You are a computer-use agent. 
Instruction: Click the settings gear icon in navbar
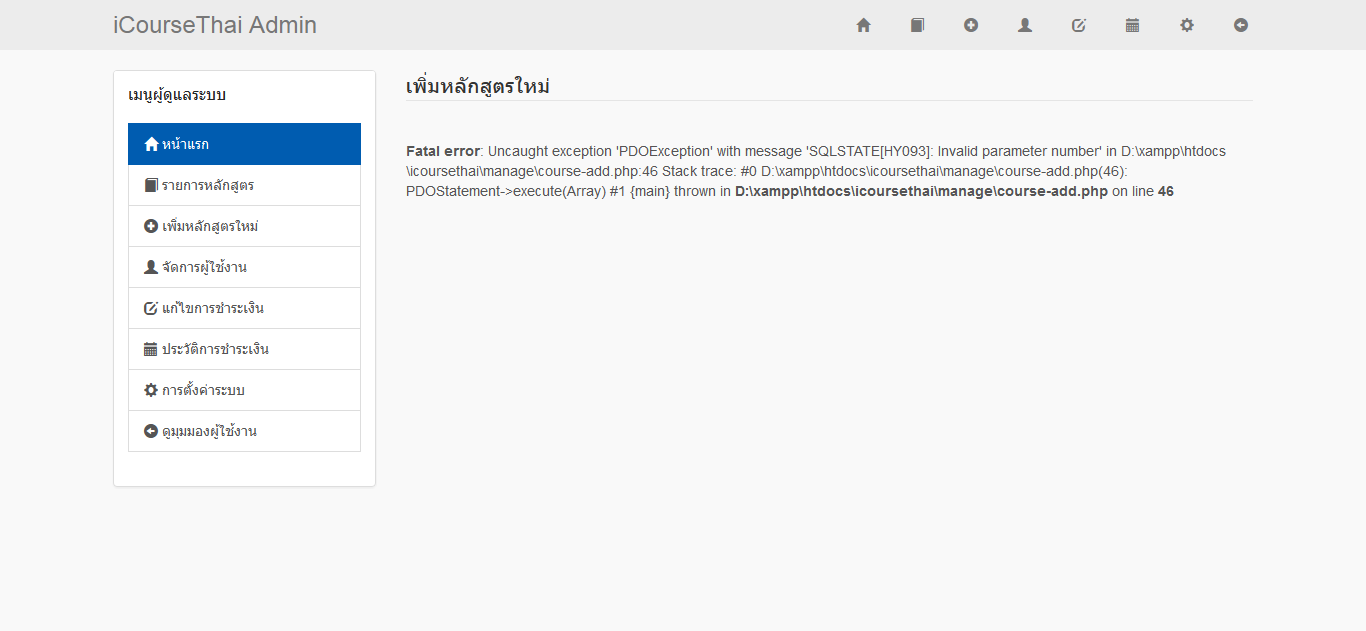(x=1187, y=25)
